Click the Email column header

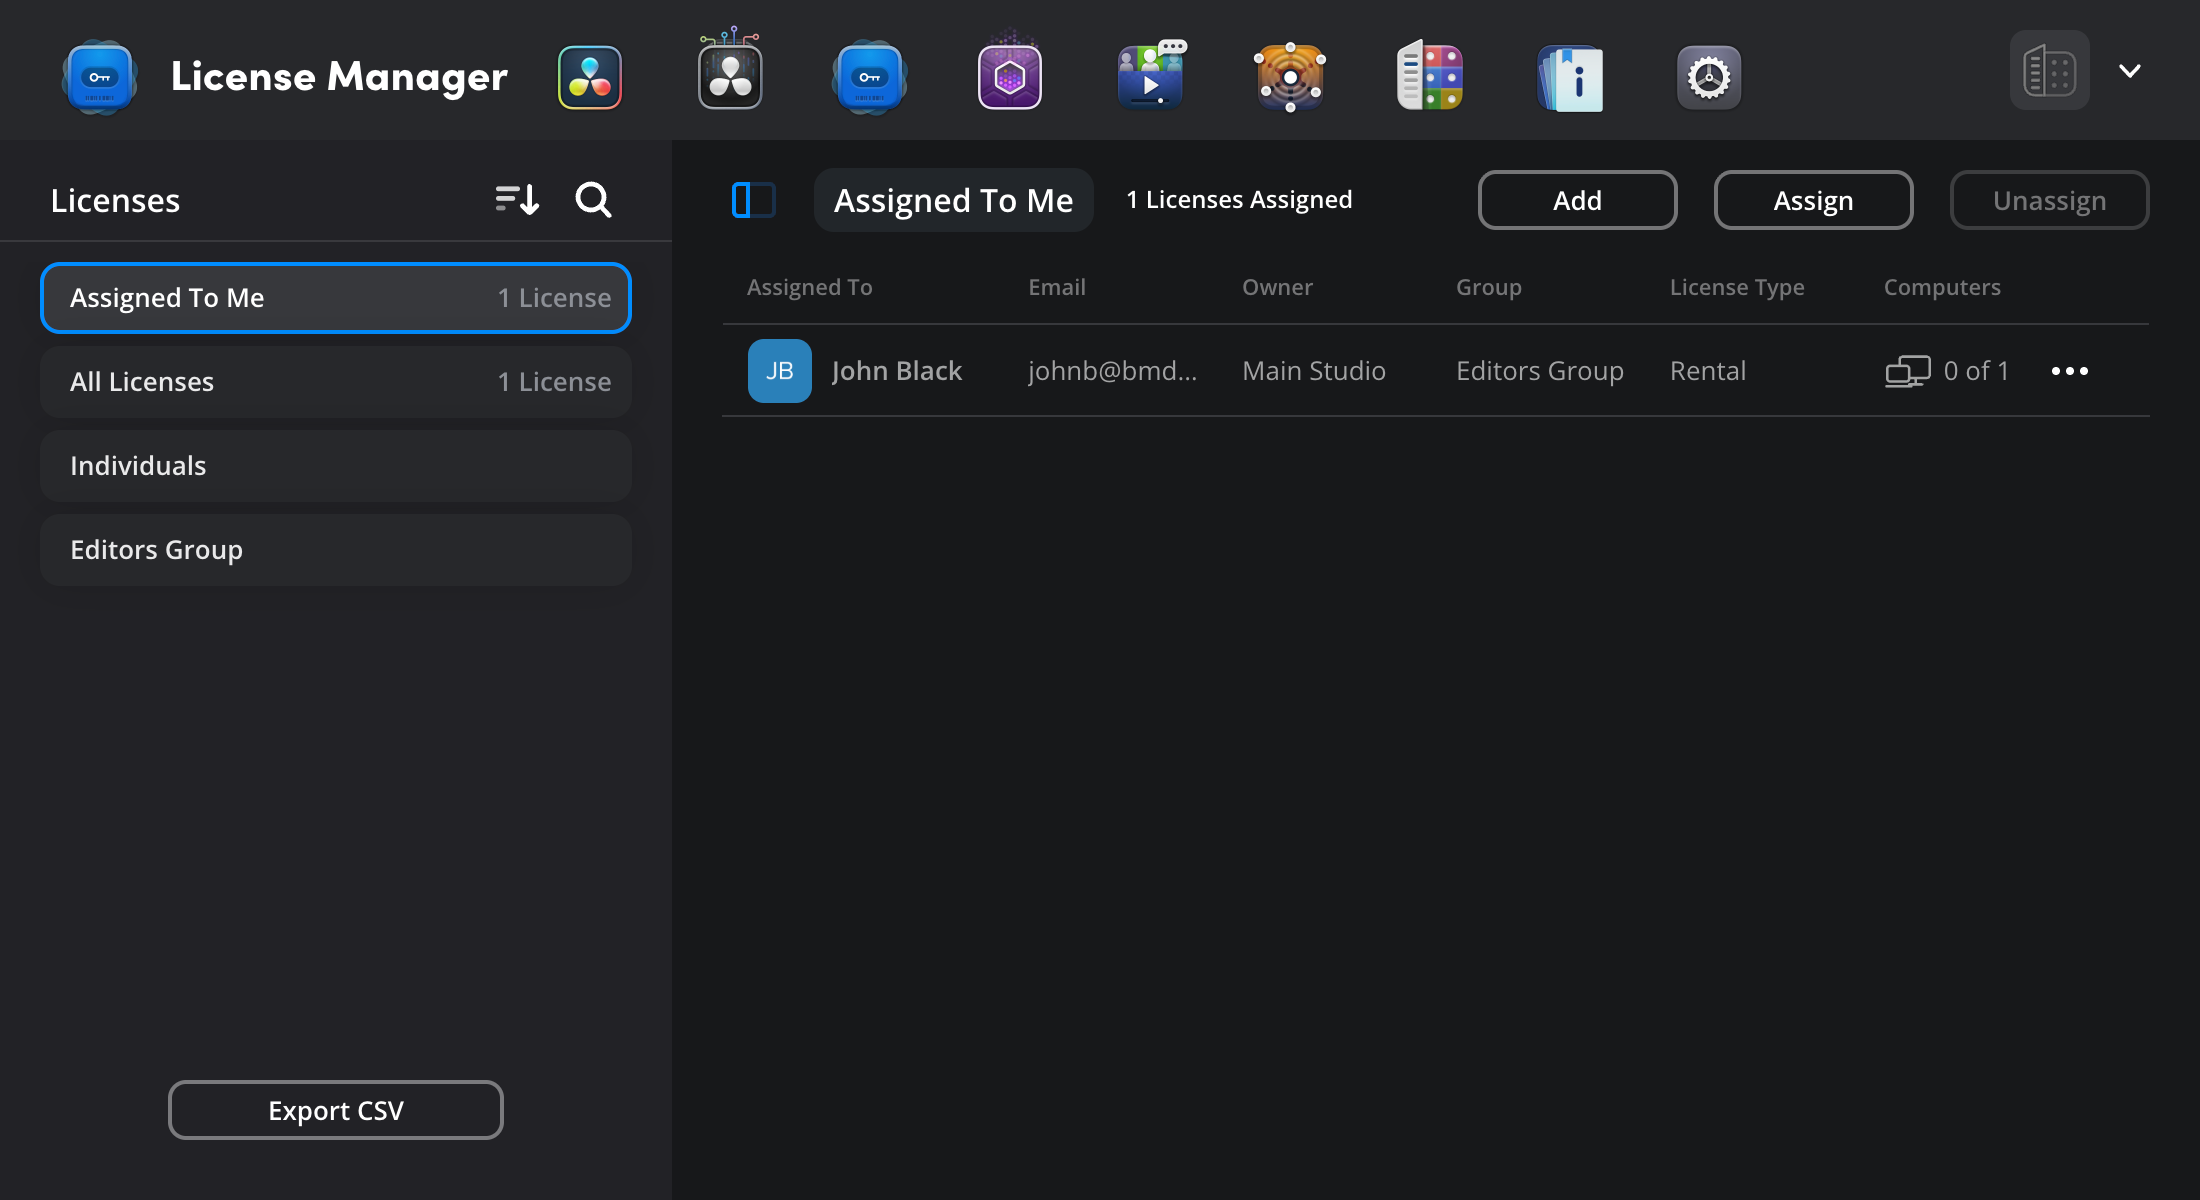[1057, 287]
